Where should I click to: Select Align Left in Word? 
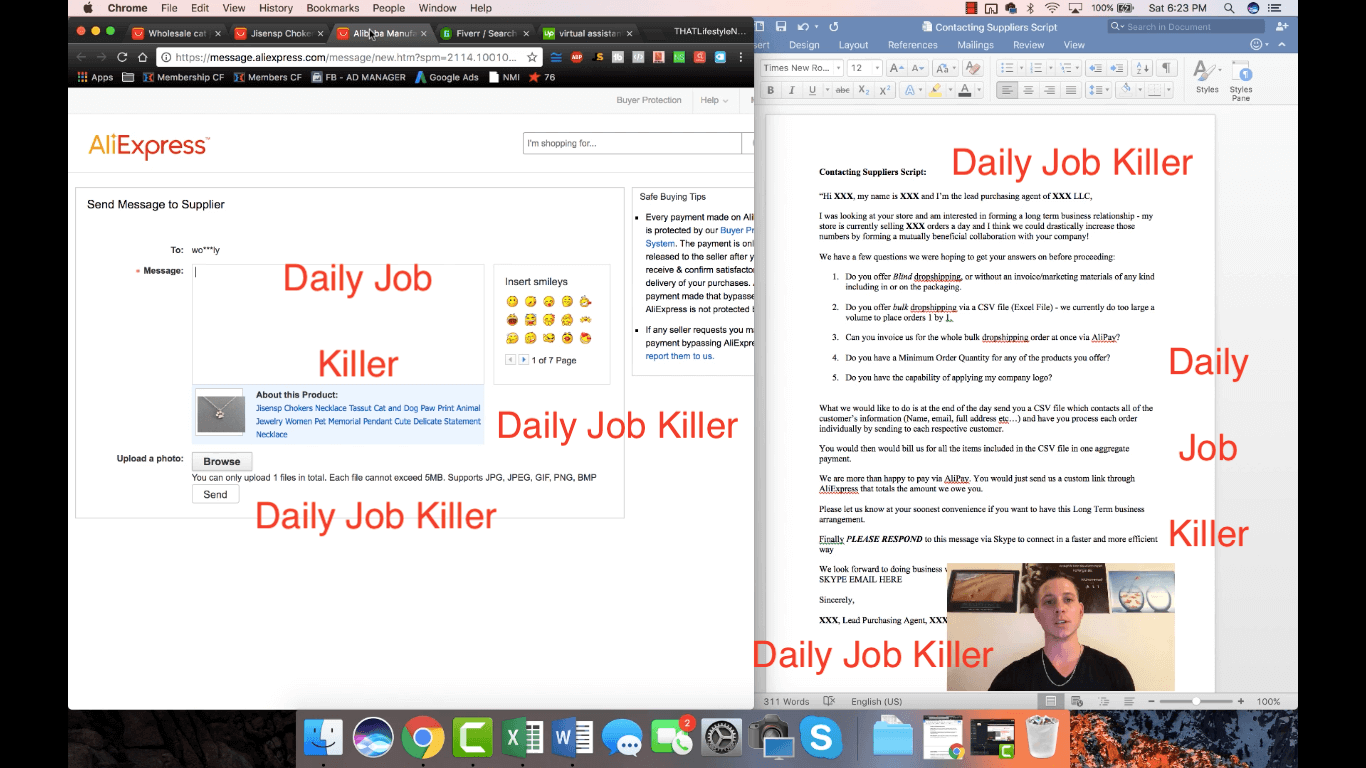point(1006,90)
